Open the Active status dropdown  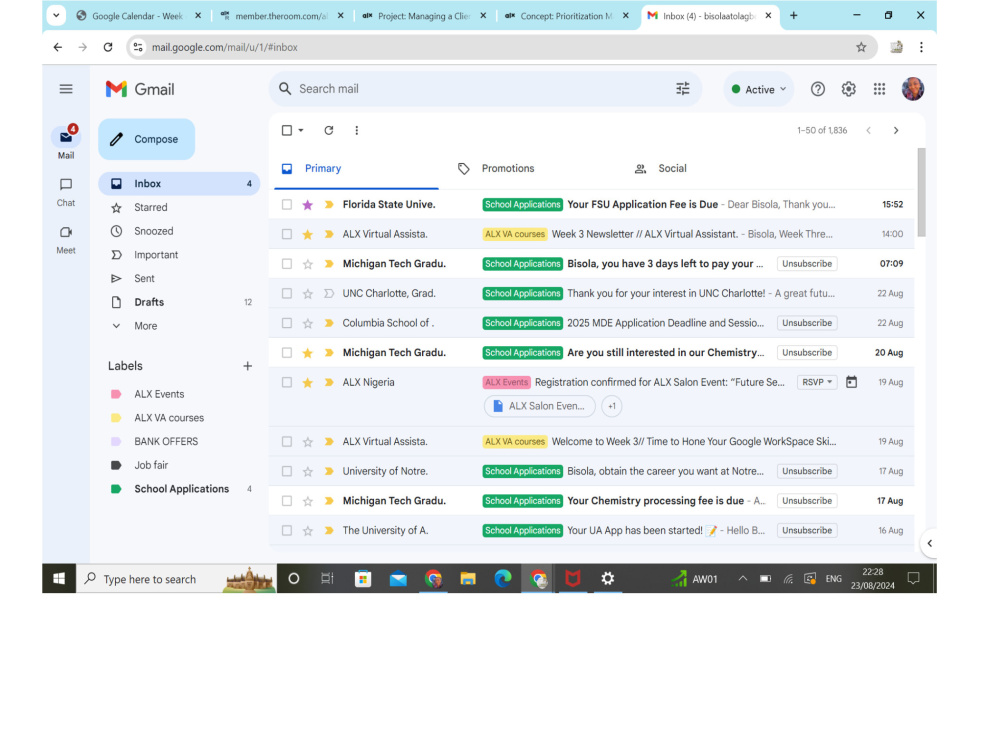[758, 89]
